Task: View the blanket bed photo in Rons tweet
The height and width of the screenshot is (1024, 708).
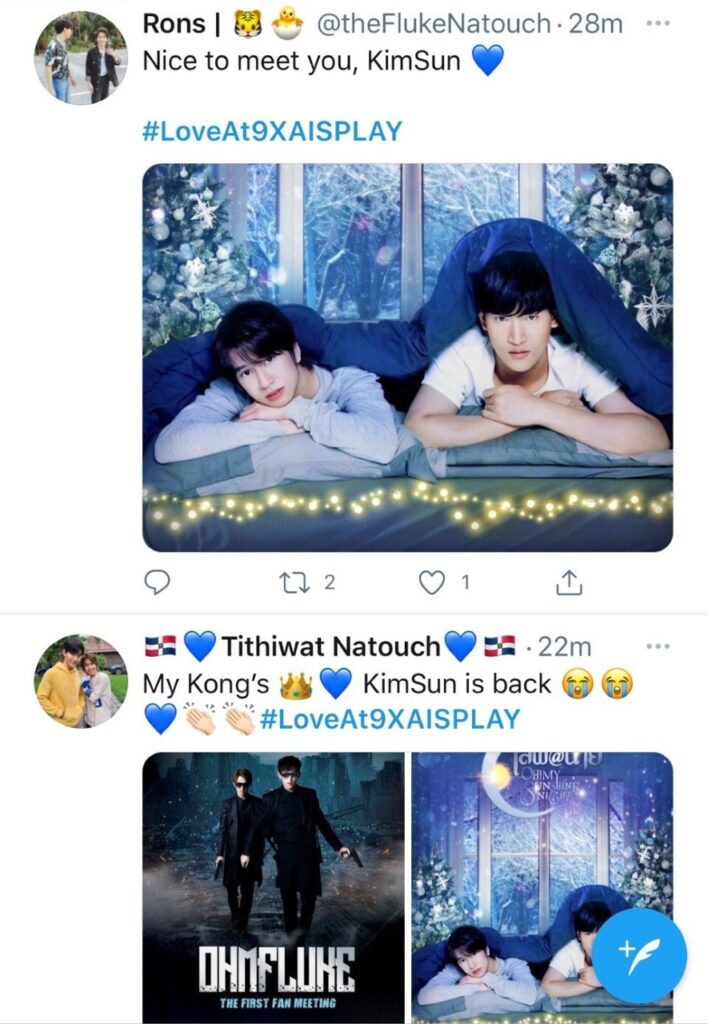Action: 407,357
